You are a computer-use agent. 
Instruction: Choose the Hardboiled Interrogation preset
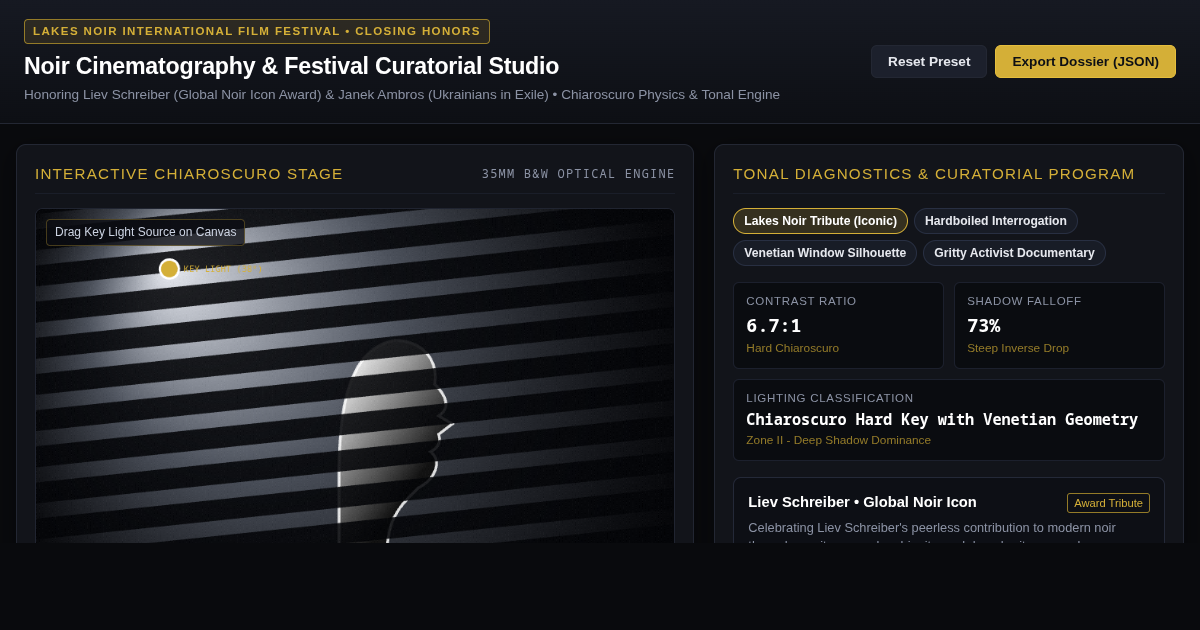point(996,221)
